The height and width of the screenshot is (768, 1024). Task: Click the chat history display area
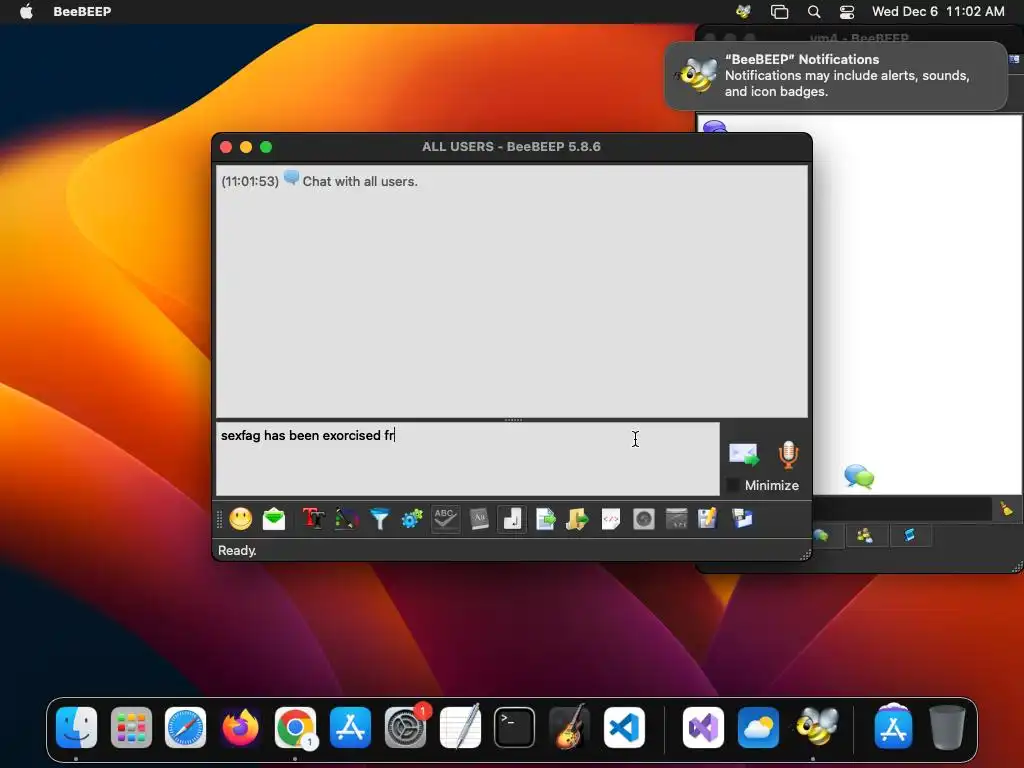[512, 291]
